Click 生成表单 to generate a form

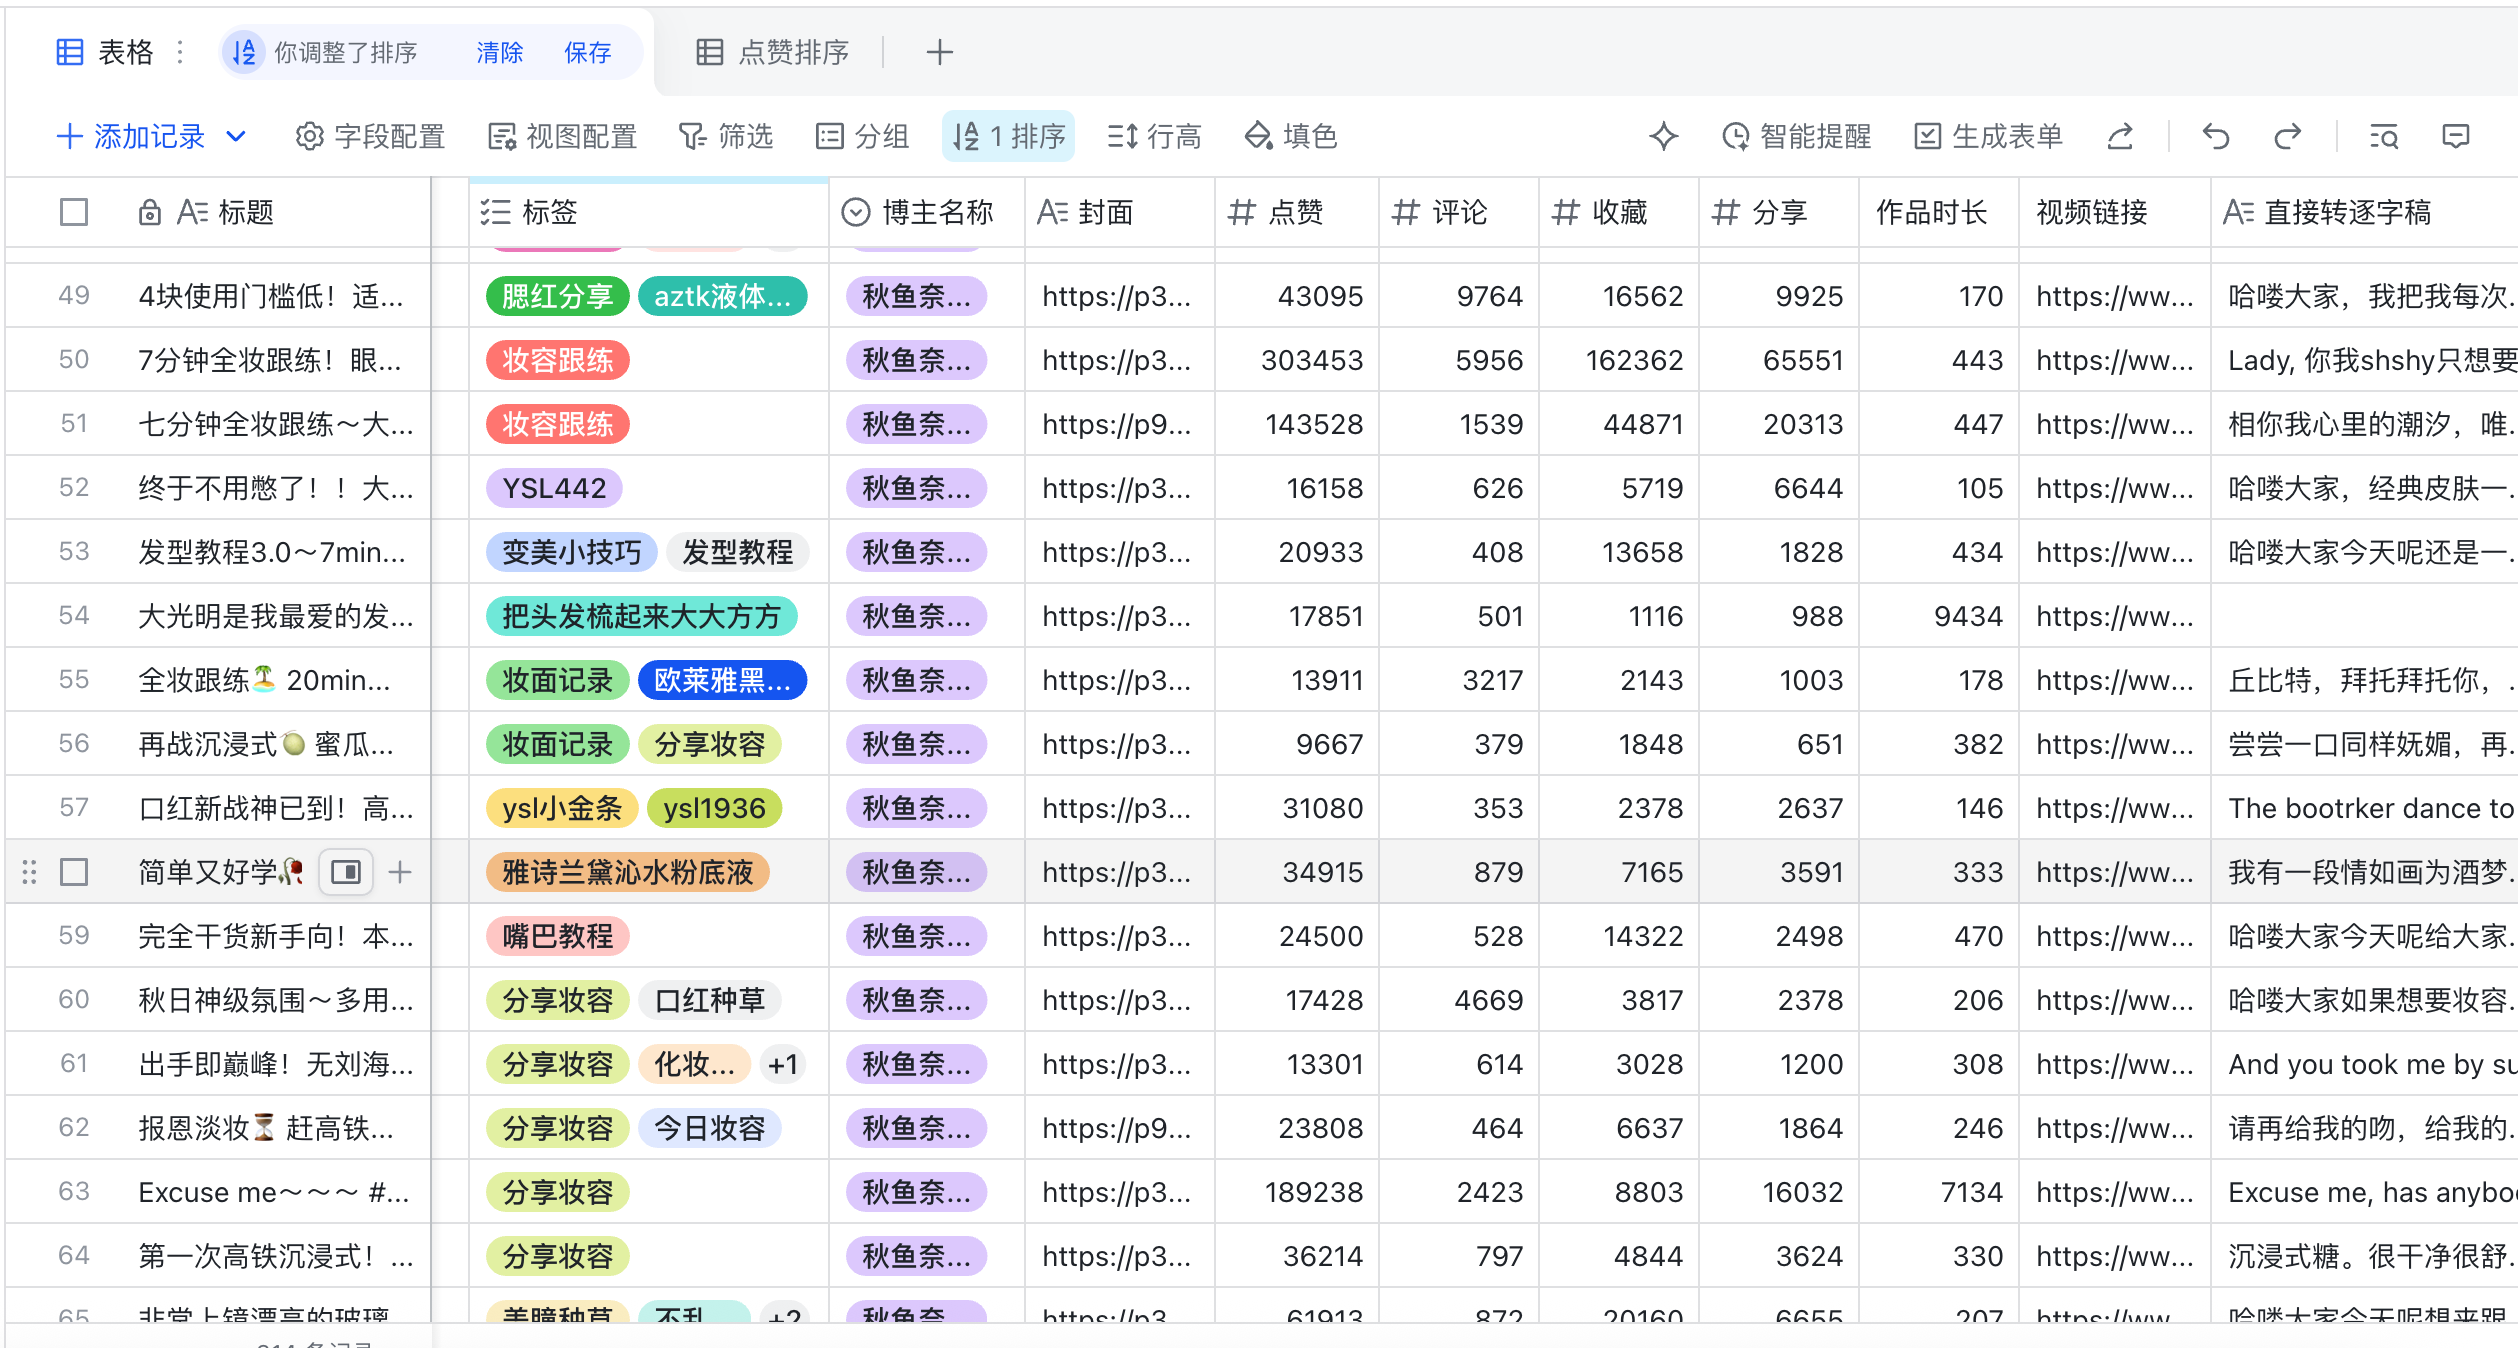tap(1988, 136)
